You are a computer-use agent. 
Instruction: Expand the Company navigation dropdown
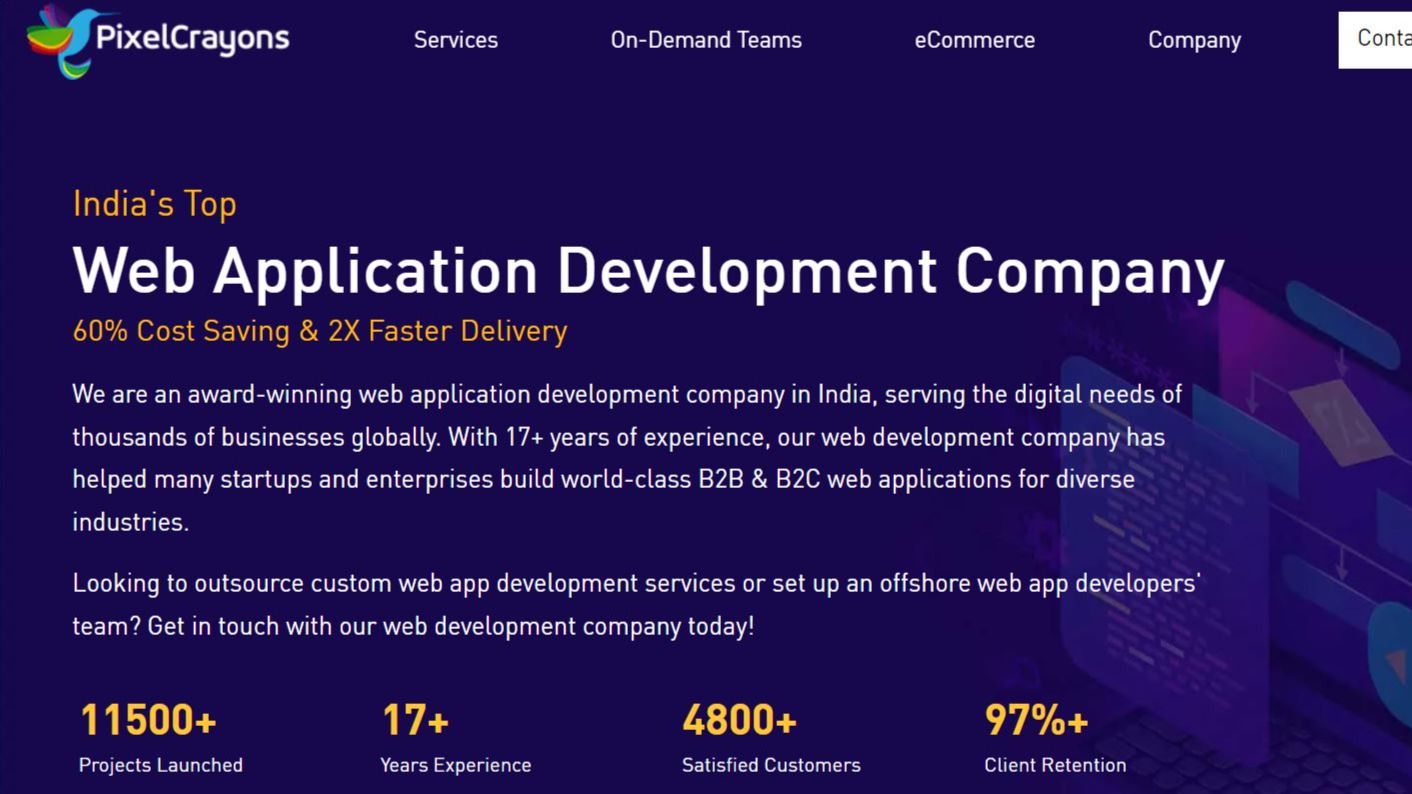click(x=1194, y=40)
